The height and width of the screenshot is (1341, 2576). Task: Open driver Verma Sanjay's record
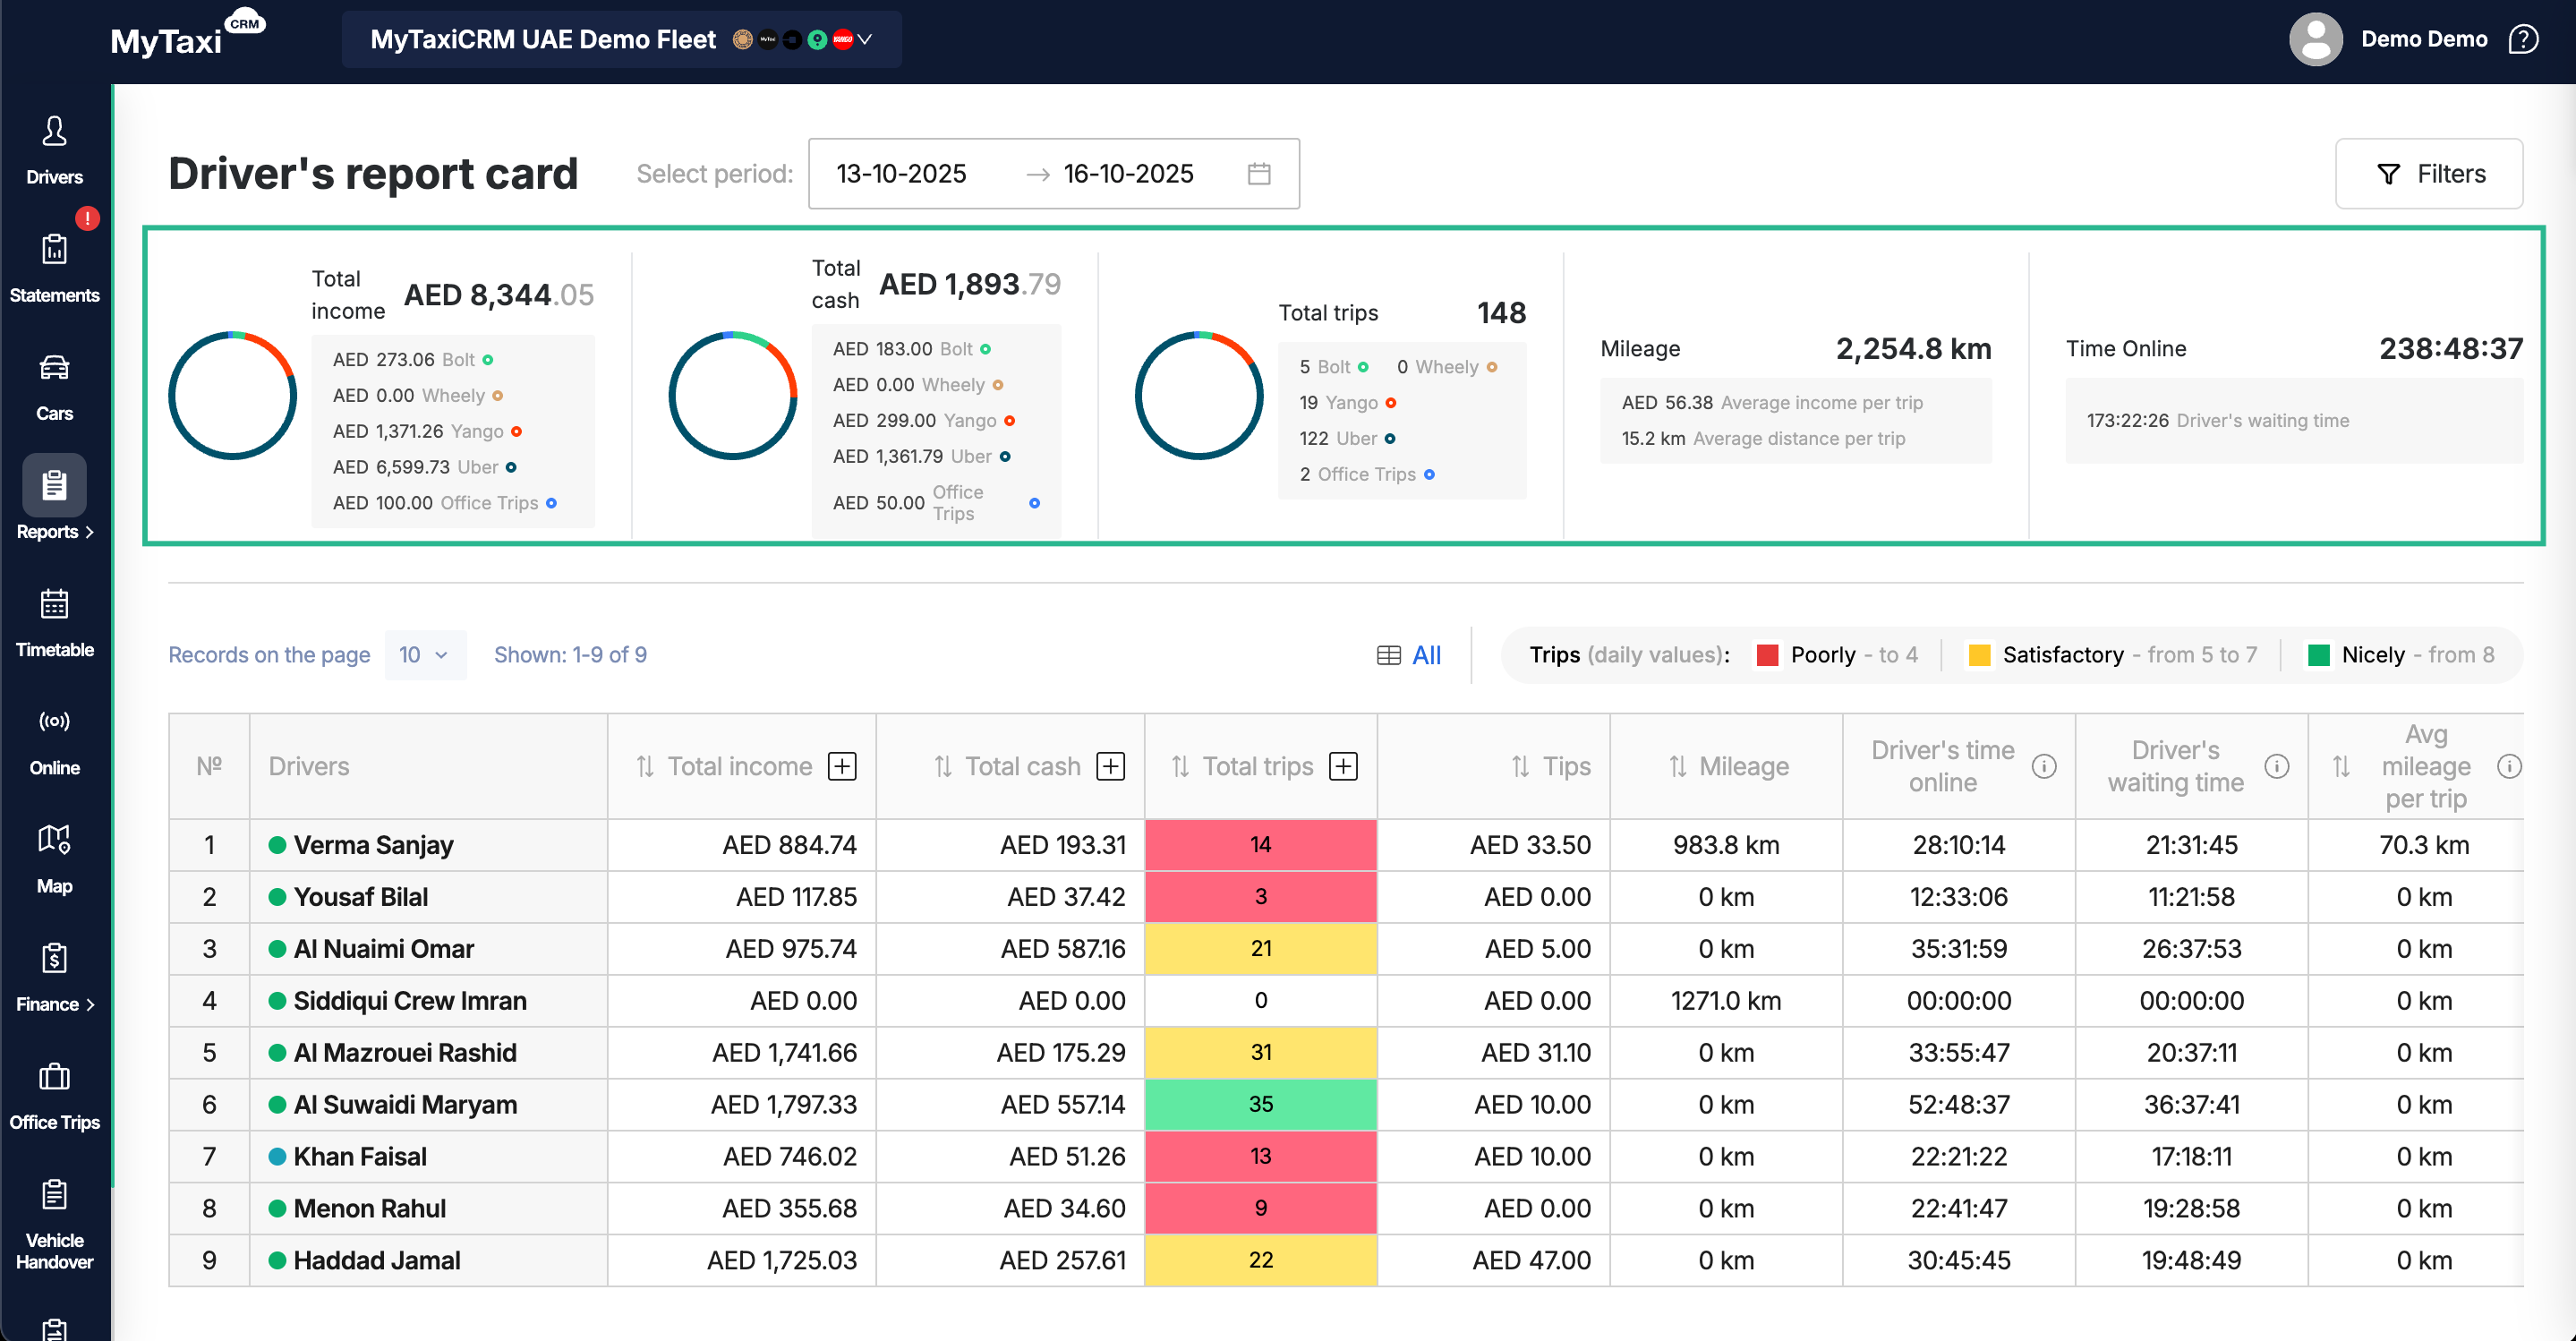point(373,845)
